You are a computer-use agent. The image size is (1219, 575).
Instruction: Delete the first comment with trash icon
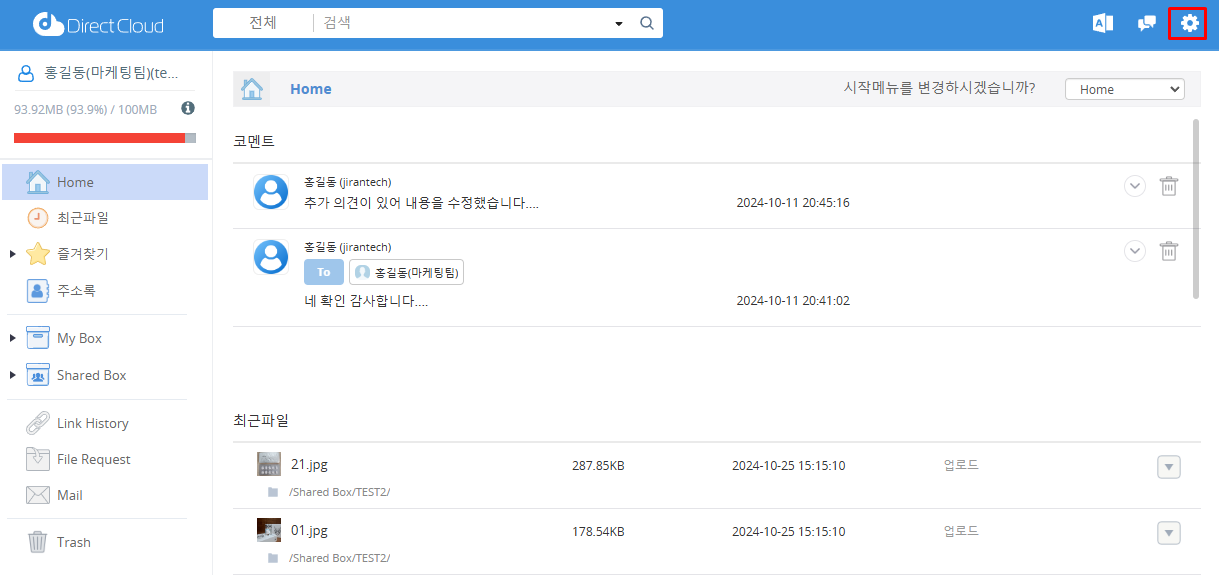[x=1168, y=186]
